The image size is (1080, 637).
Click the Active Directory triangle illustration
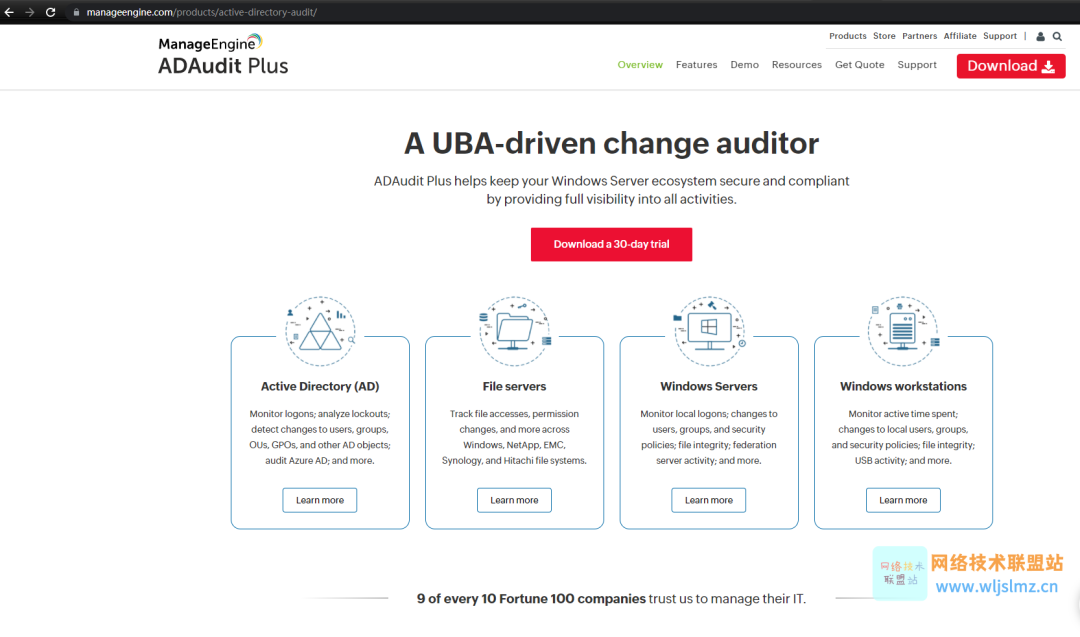pyautogui.click(x=320, y=331)
